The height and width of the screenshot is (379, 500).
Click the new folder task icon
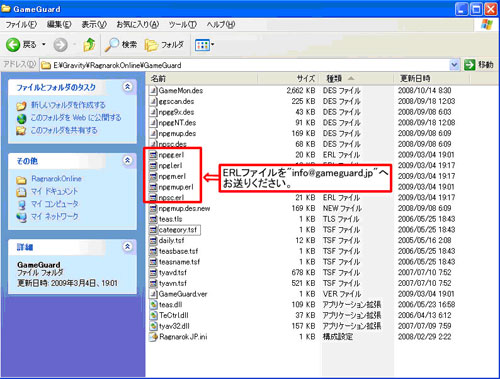[x=21, y=106]
